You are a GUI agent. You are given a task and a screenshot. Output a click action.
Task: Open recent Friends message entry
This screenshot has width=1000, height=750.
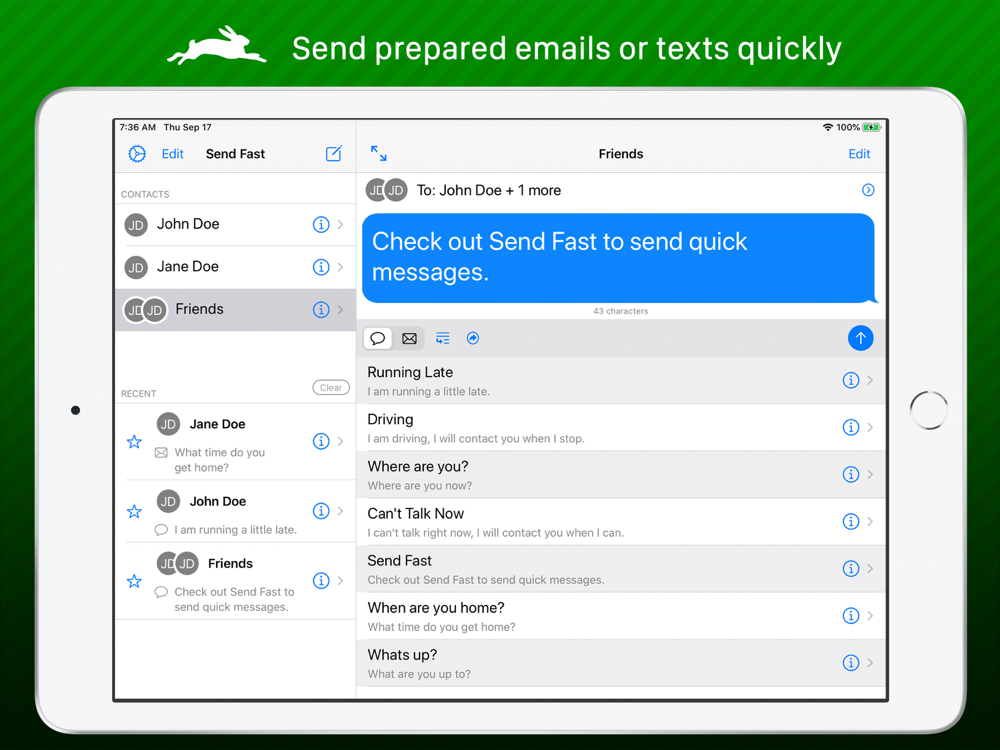pyautogui.click(x=235, y=580)
